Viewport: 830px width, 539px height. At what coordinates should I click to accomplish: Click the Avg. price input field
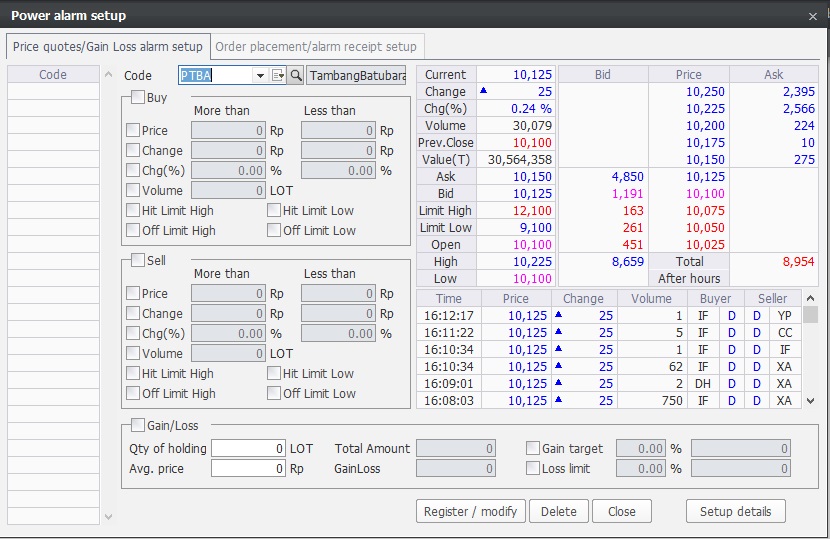pyautogui.click(x=248, y=469)
